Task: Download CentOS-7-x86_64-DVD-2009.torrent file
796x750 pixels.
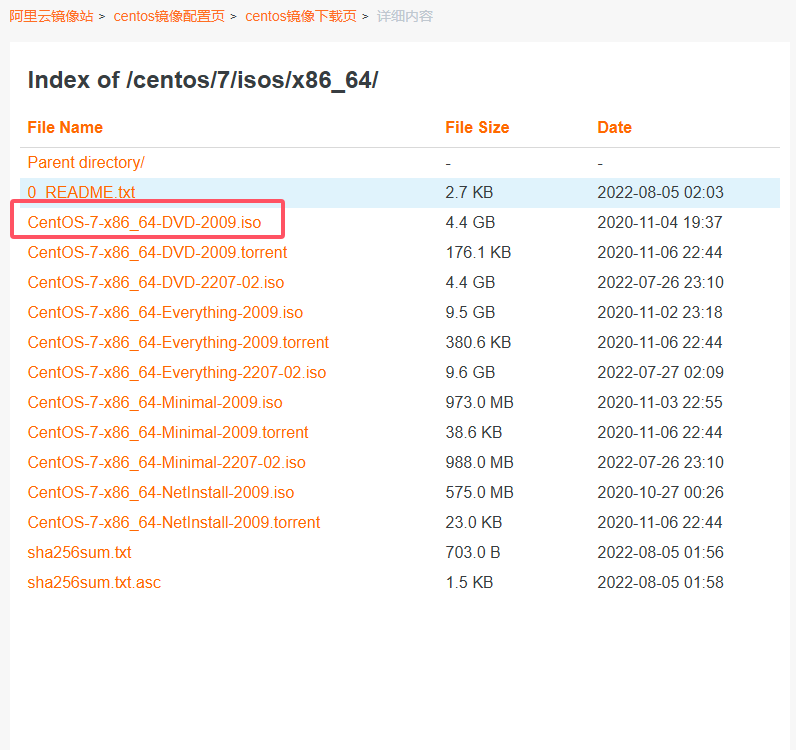Action: pos(157,252)
